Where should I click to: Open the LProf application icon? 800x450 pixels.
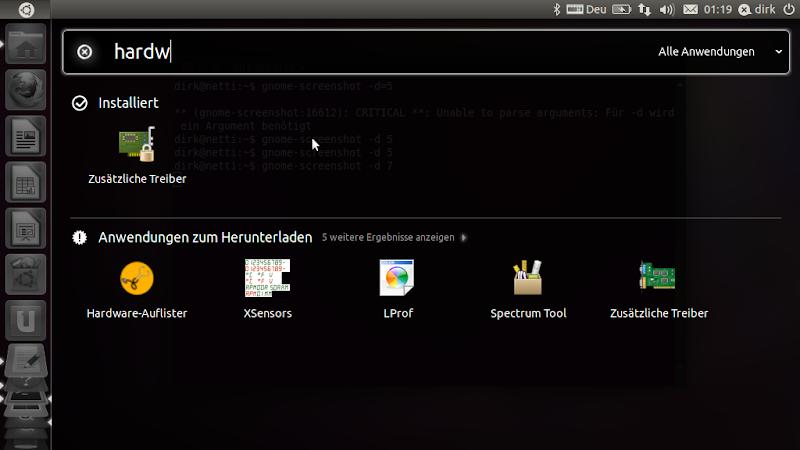coord(397,278)
